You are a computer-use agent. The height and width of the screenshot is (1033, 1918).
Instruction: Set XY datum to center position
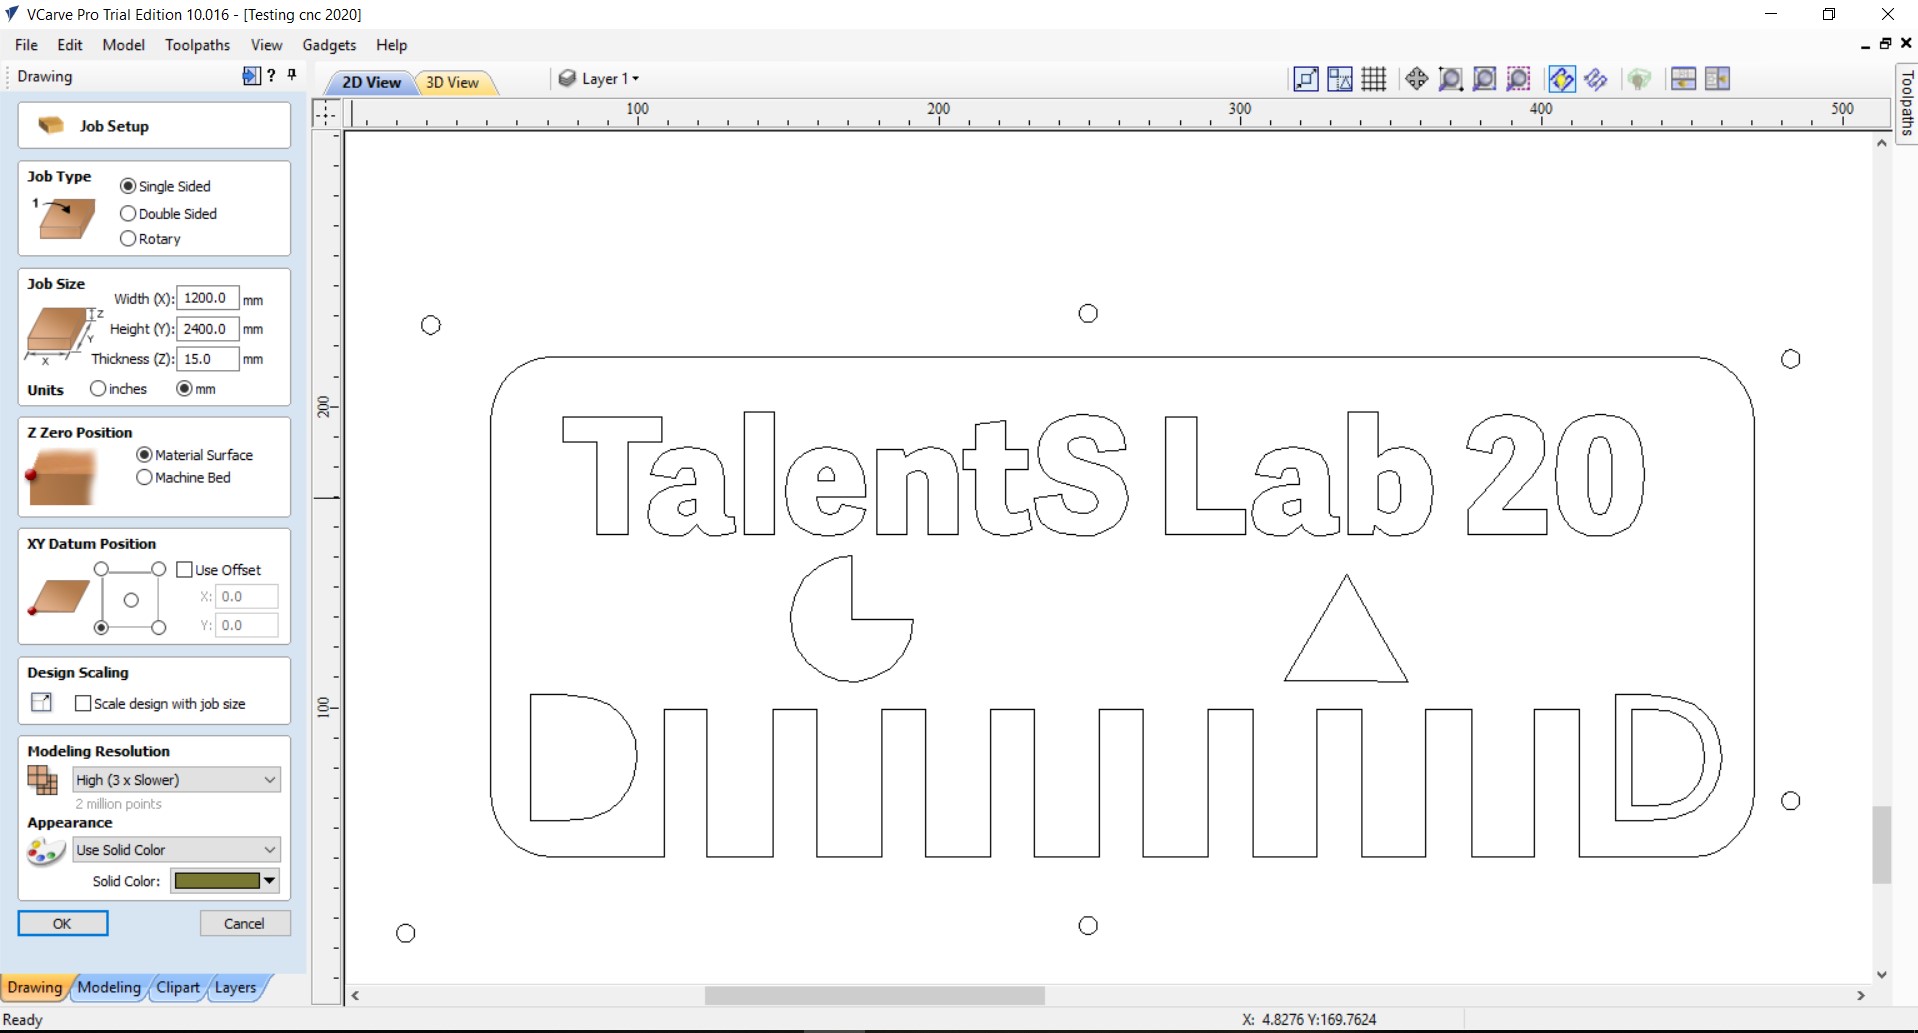[x=131, y=600]
